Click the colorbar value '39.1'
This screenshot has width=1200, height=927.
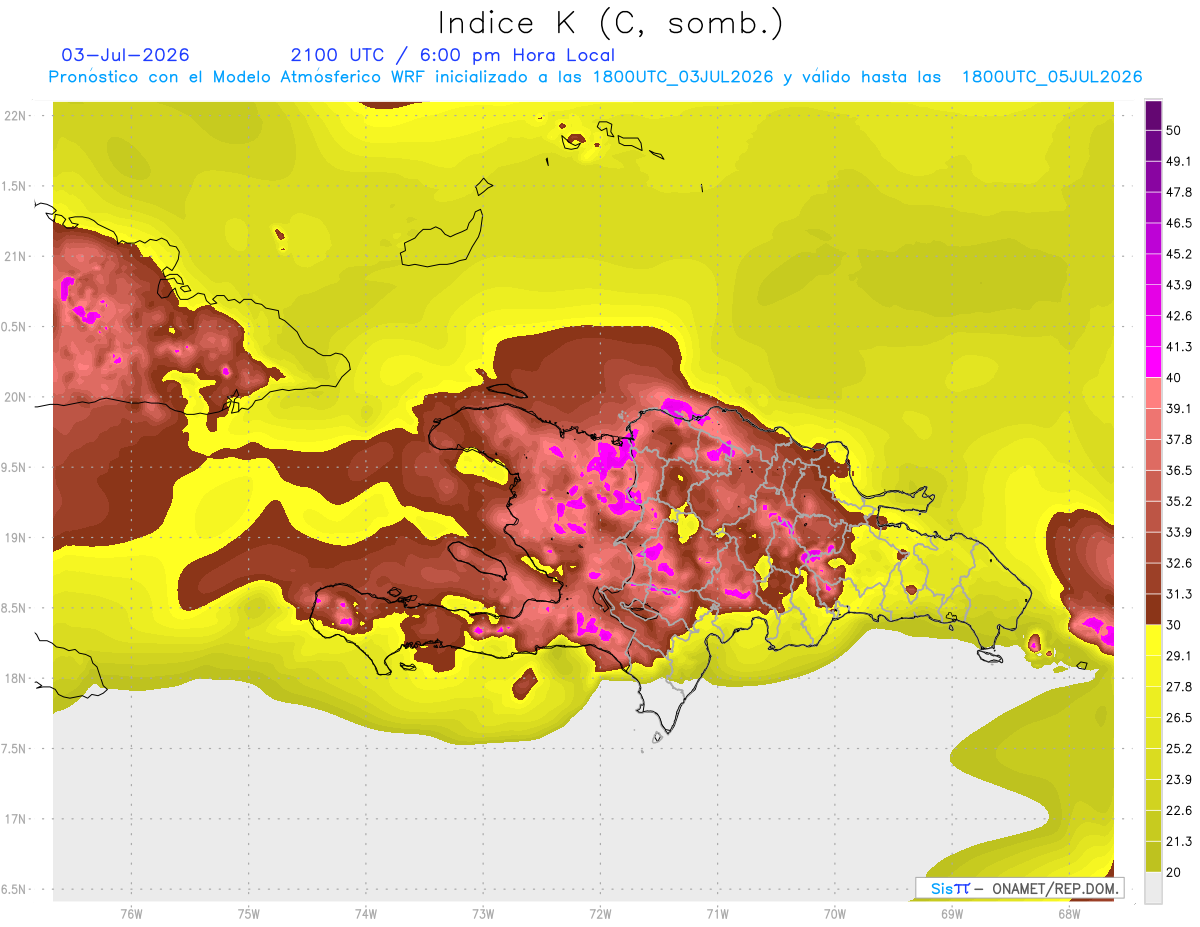pyautogui.click(x=1179, y=408)
